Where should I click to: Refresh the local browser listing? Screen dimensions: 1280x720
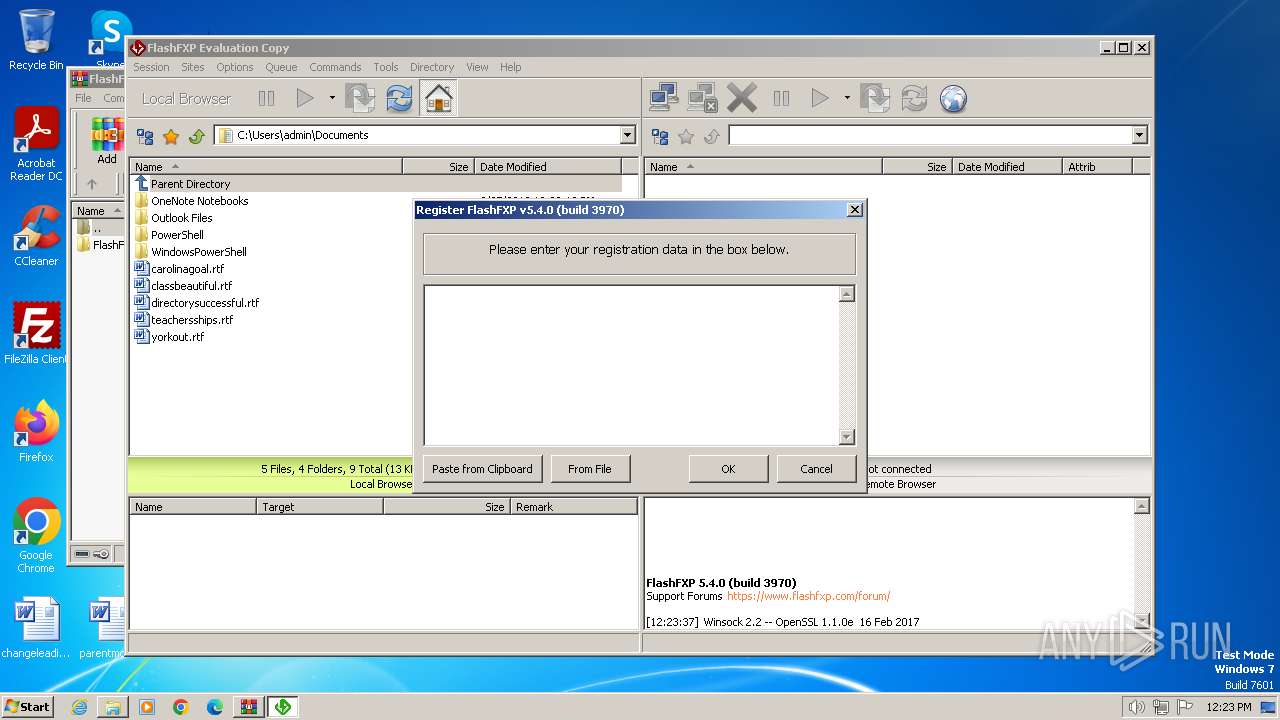[399, 98]
